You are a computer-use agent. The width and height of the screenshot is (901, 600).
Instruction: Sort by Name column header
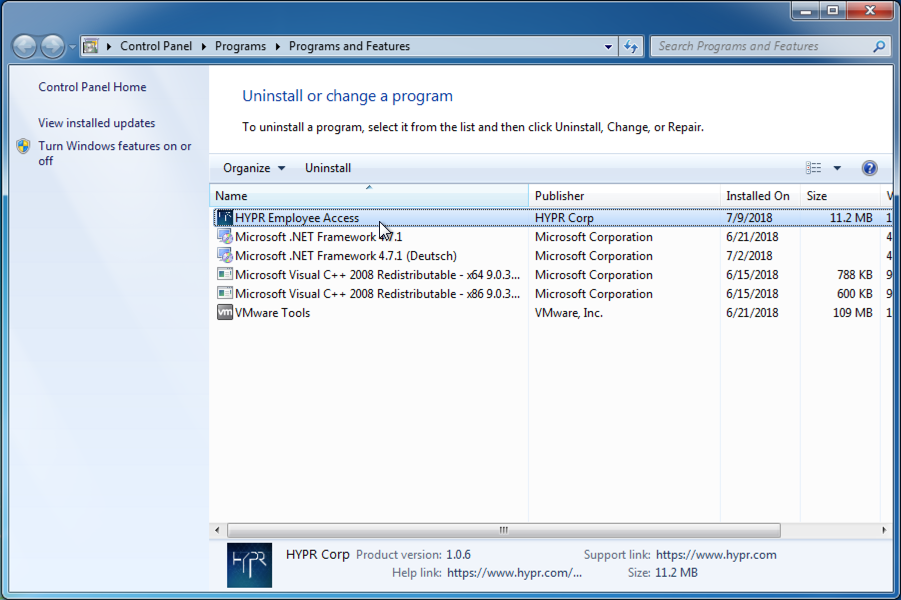coord(369,195)
